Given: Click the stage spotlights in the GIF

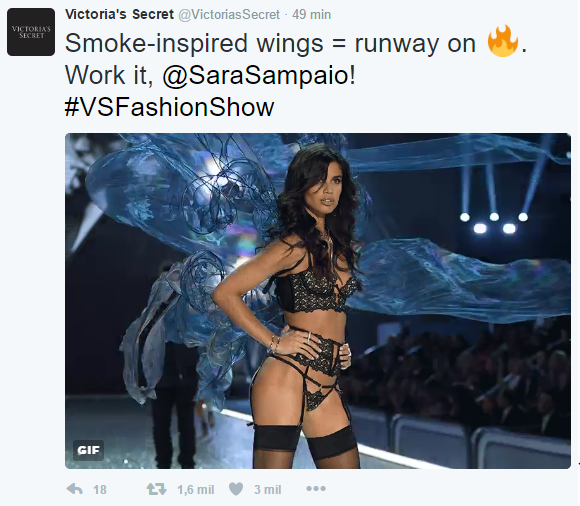Looking at the screenshot, I should click(x=494, y=222).
